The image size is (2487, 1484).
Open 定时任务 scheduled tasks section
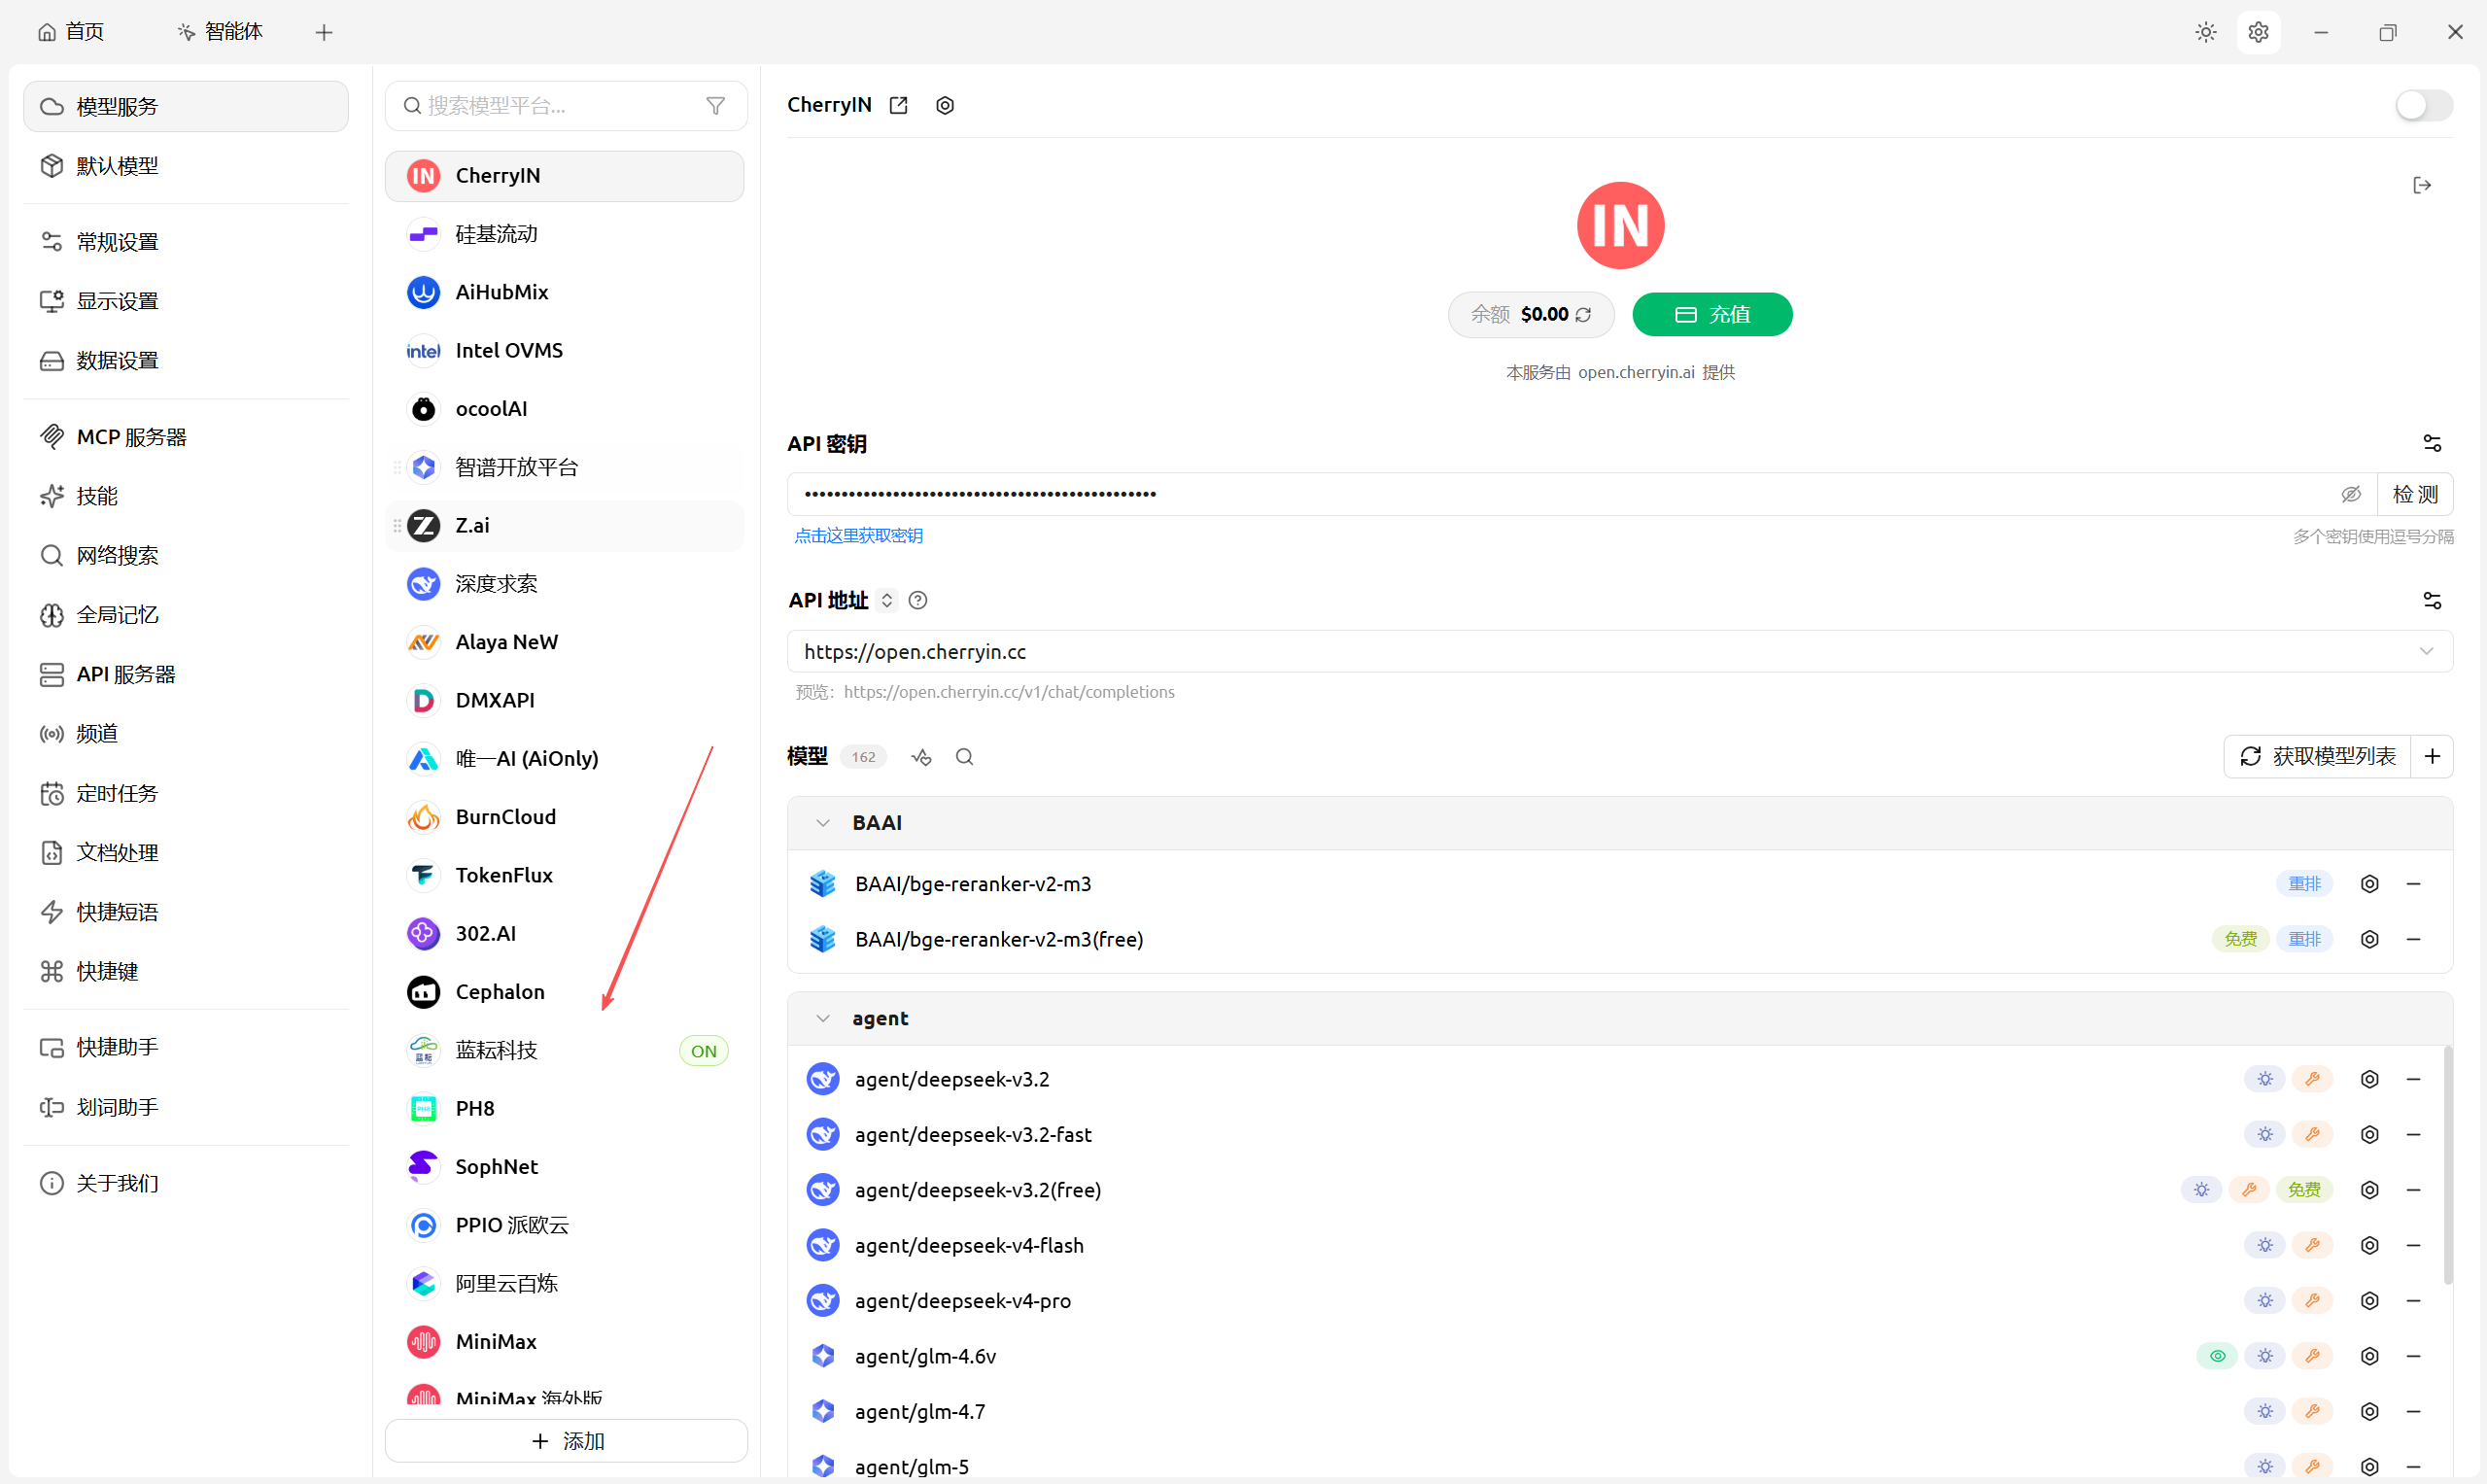pyautogui.click(x=186, y=793)
